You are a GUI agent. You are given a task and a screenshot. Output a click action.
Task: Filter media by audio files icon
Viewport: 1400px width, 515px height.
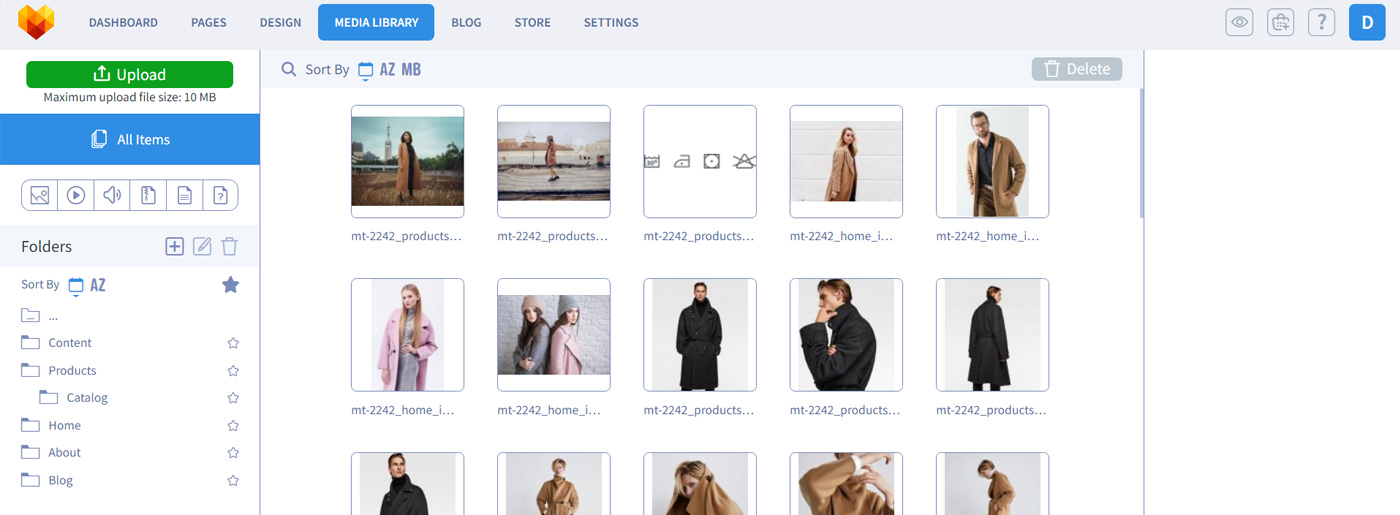click(112, 195)
